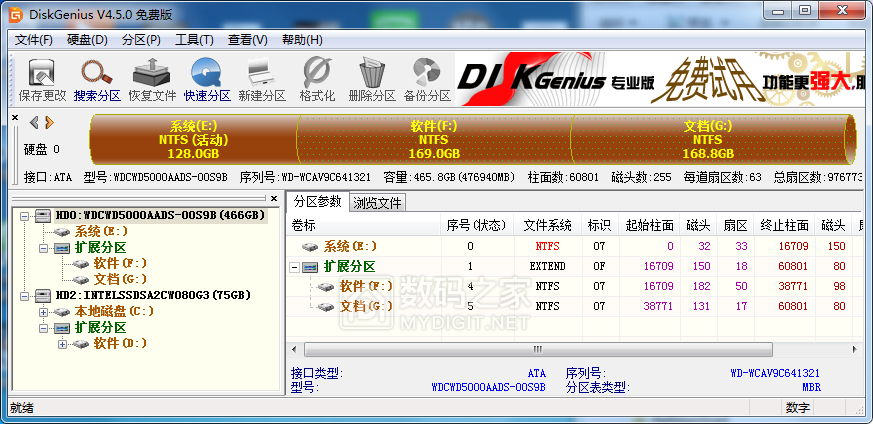The height and width of the screenshot is (424, 873).
Task: Click the HD0 hard disk icon in tree
Action: (43, 215)
